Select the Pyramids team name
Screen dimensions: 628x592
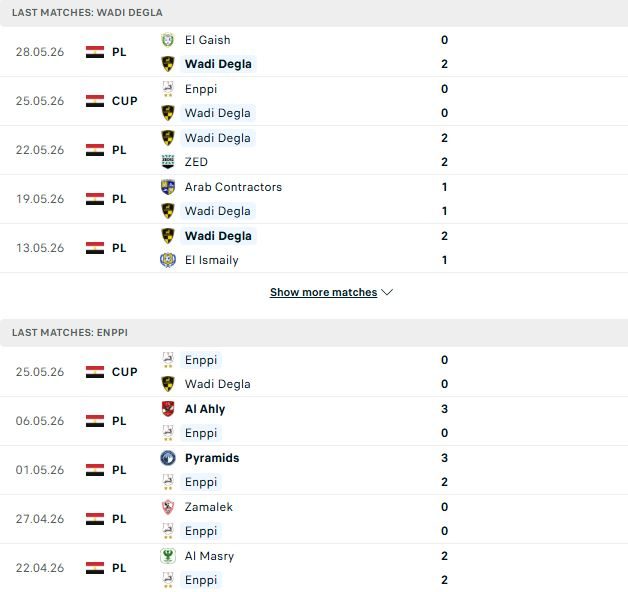[x=212, y=458]
